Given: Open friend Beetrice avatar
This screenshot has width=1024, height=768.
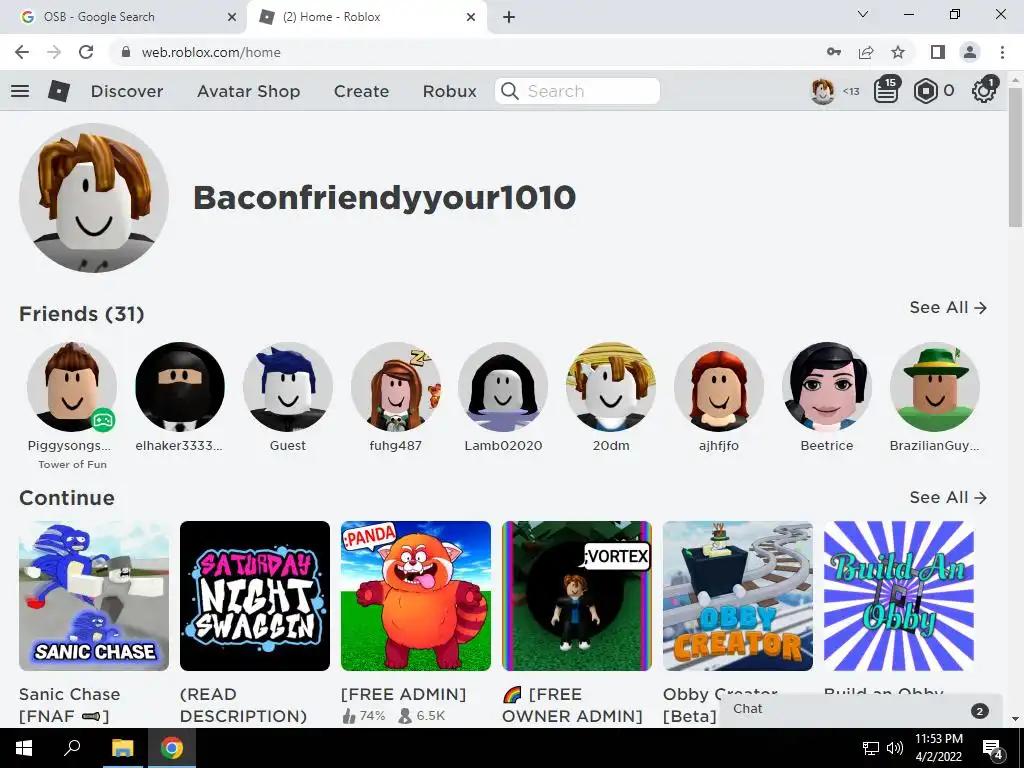Looking at the screenshot, I should coord(827,387).
